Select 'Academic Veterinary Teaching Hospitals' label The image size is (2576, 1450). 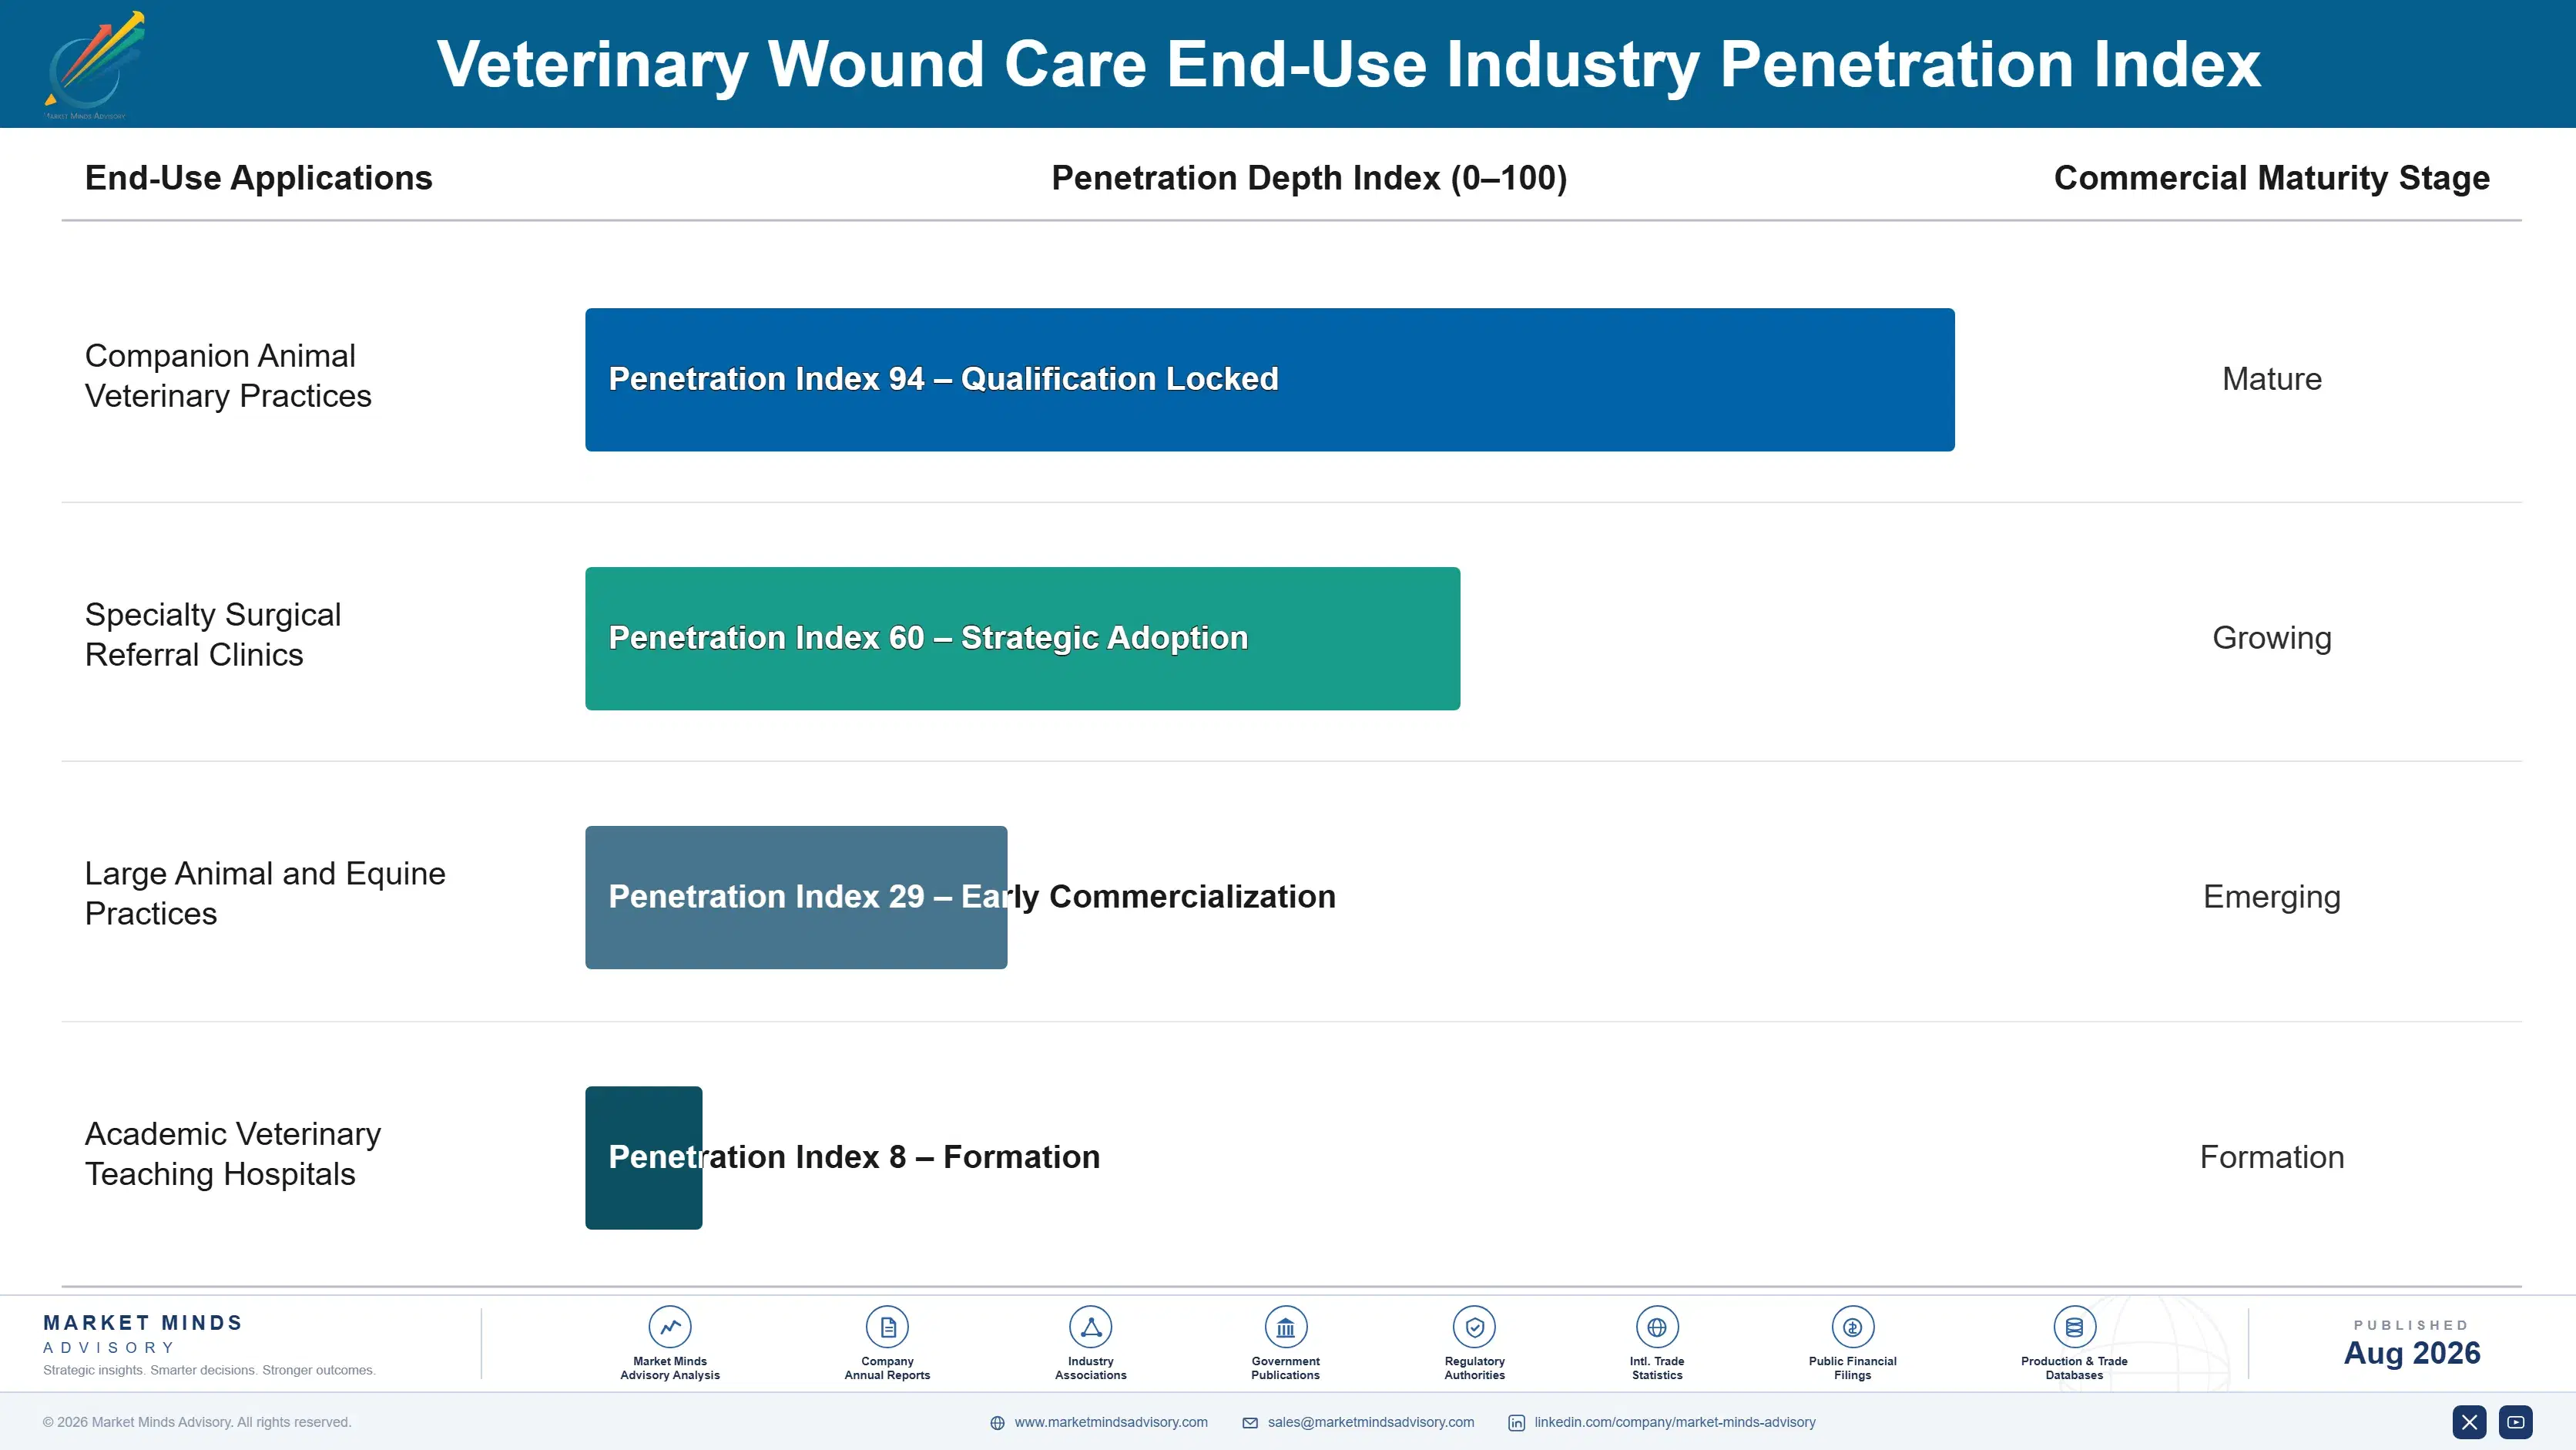click(233, 1154)
